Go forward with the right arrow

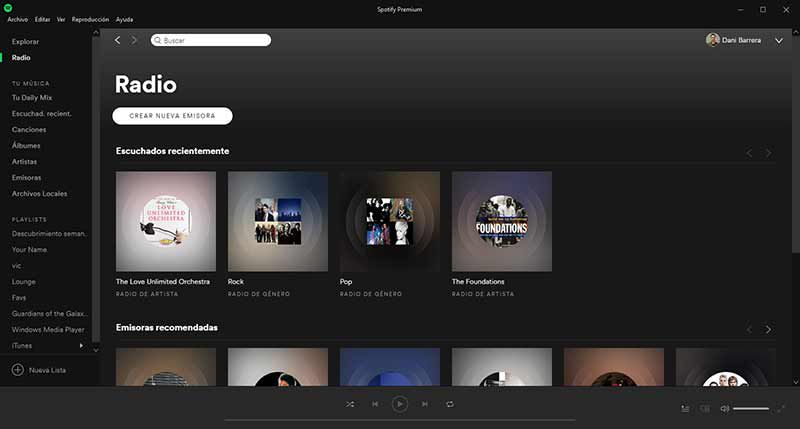(x=134, y=40)
